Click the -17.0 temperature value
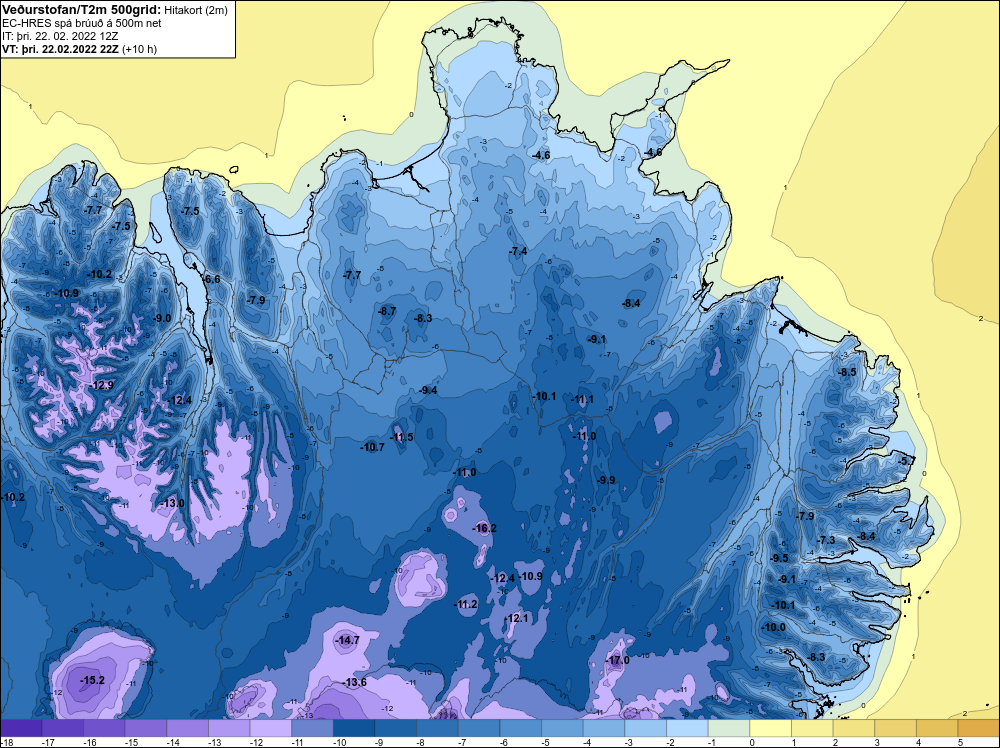 (x=617, y=660)
